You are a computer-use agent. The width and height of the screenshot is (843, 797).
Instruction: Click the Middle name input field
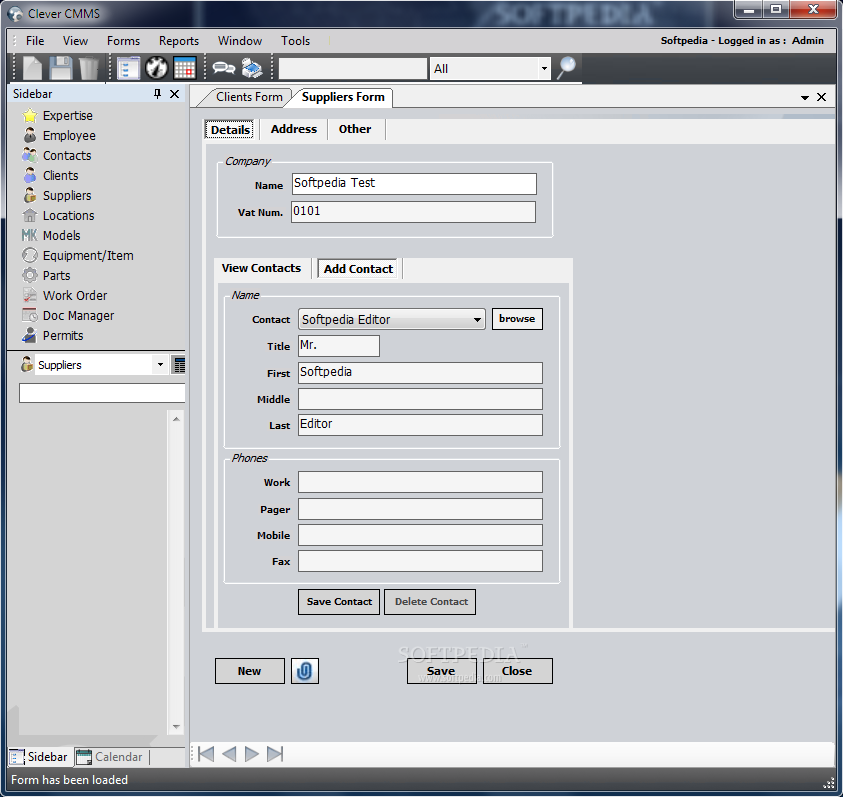[420, 399]
